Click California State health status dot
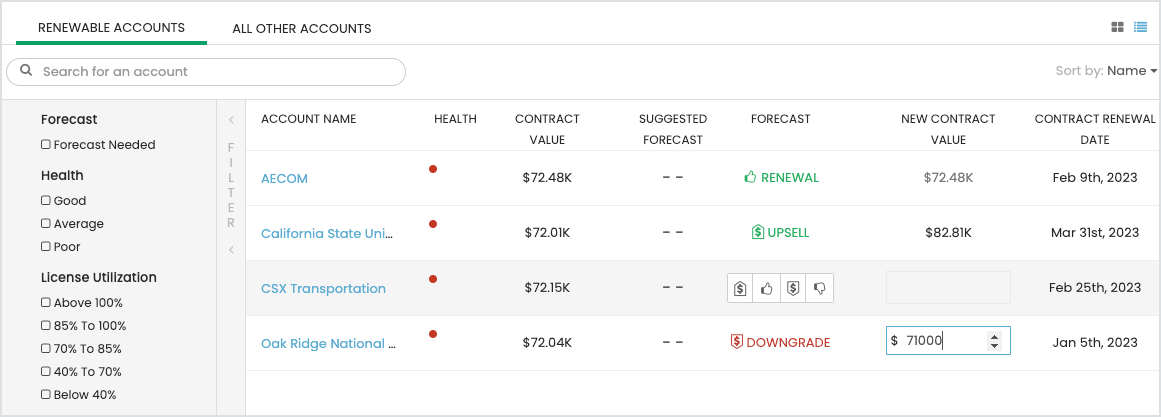1161x417 pixels. click(x=433, y=224)
